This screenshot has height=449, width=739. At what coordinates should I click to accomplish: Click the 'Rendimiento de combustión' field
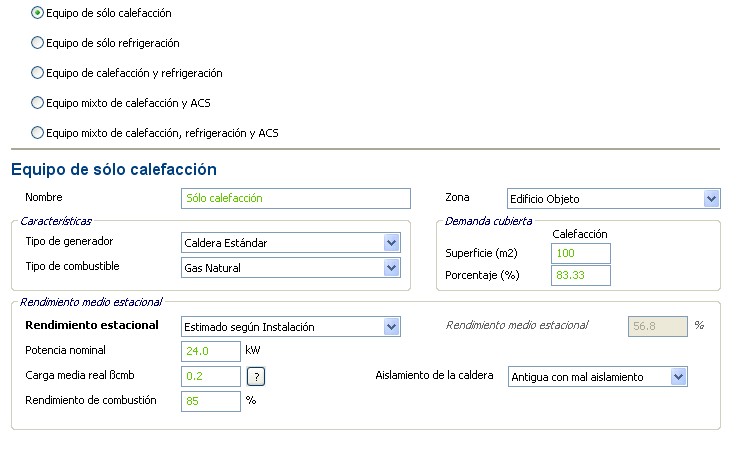click(x=211, y=401)
